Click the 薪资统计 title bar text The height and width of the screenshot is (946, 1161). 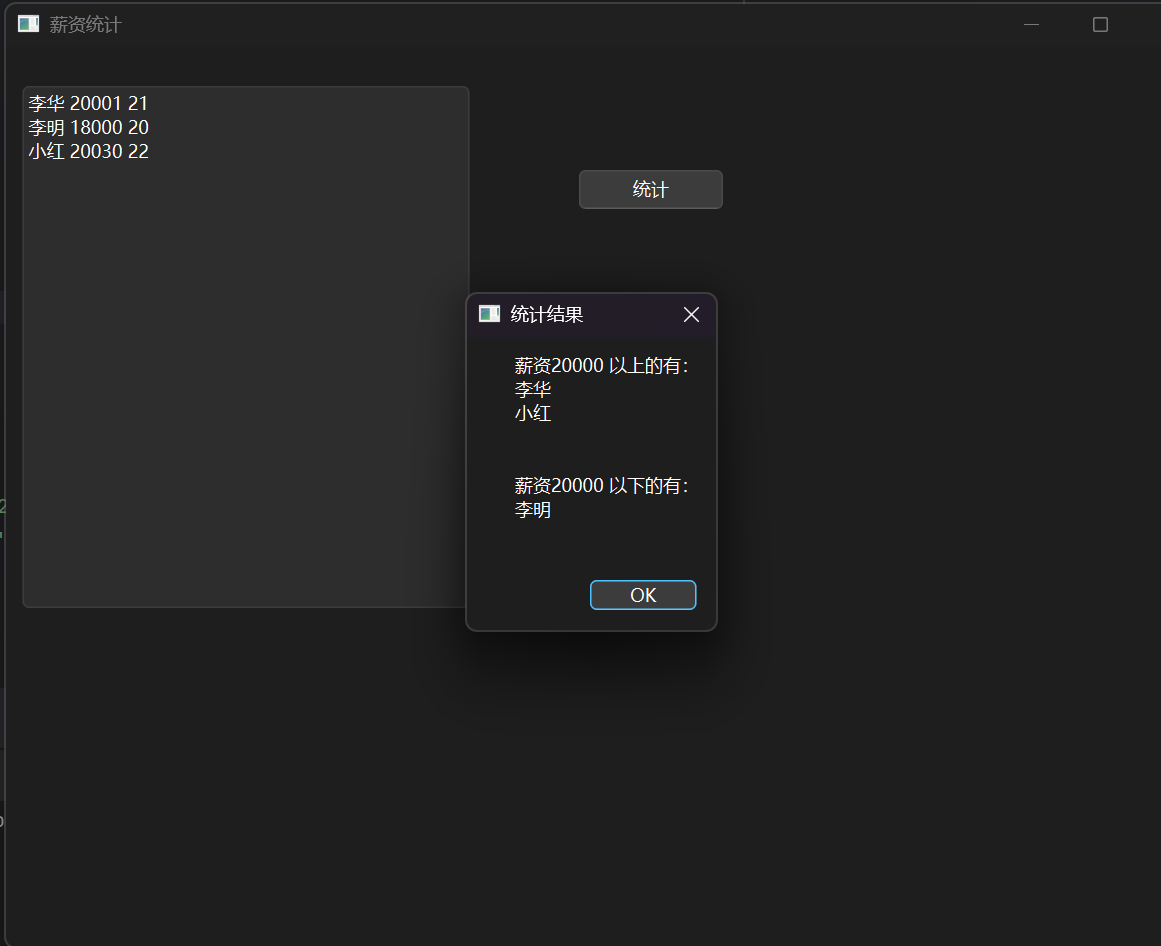[x=85, y=25]
